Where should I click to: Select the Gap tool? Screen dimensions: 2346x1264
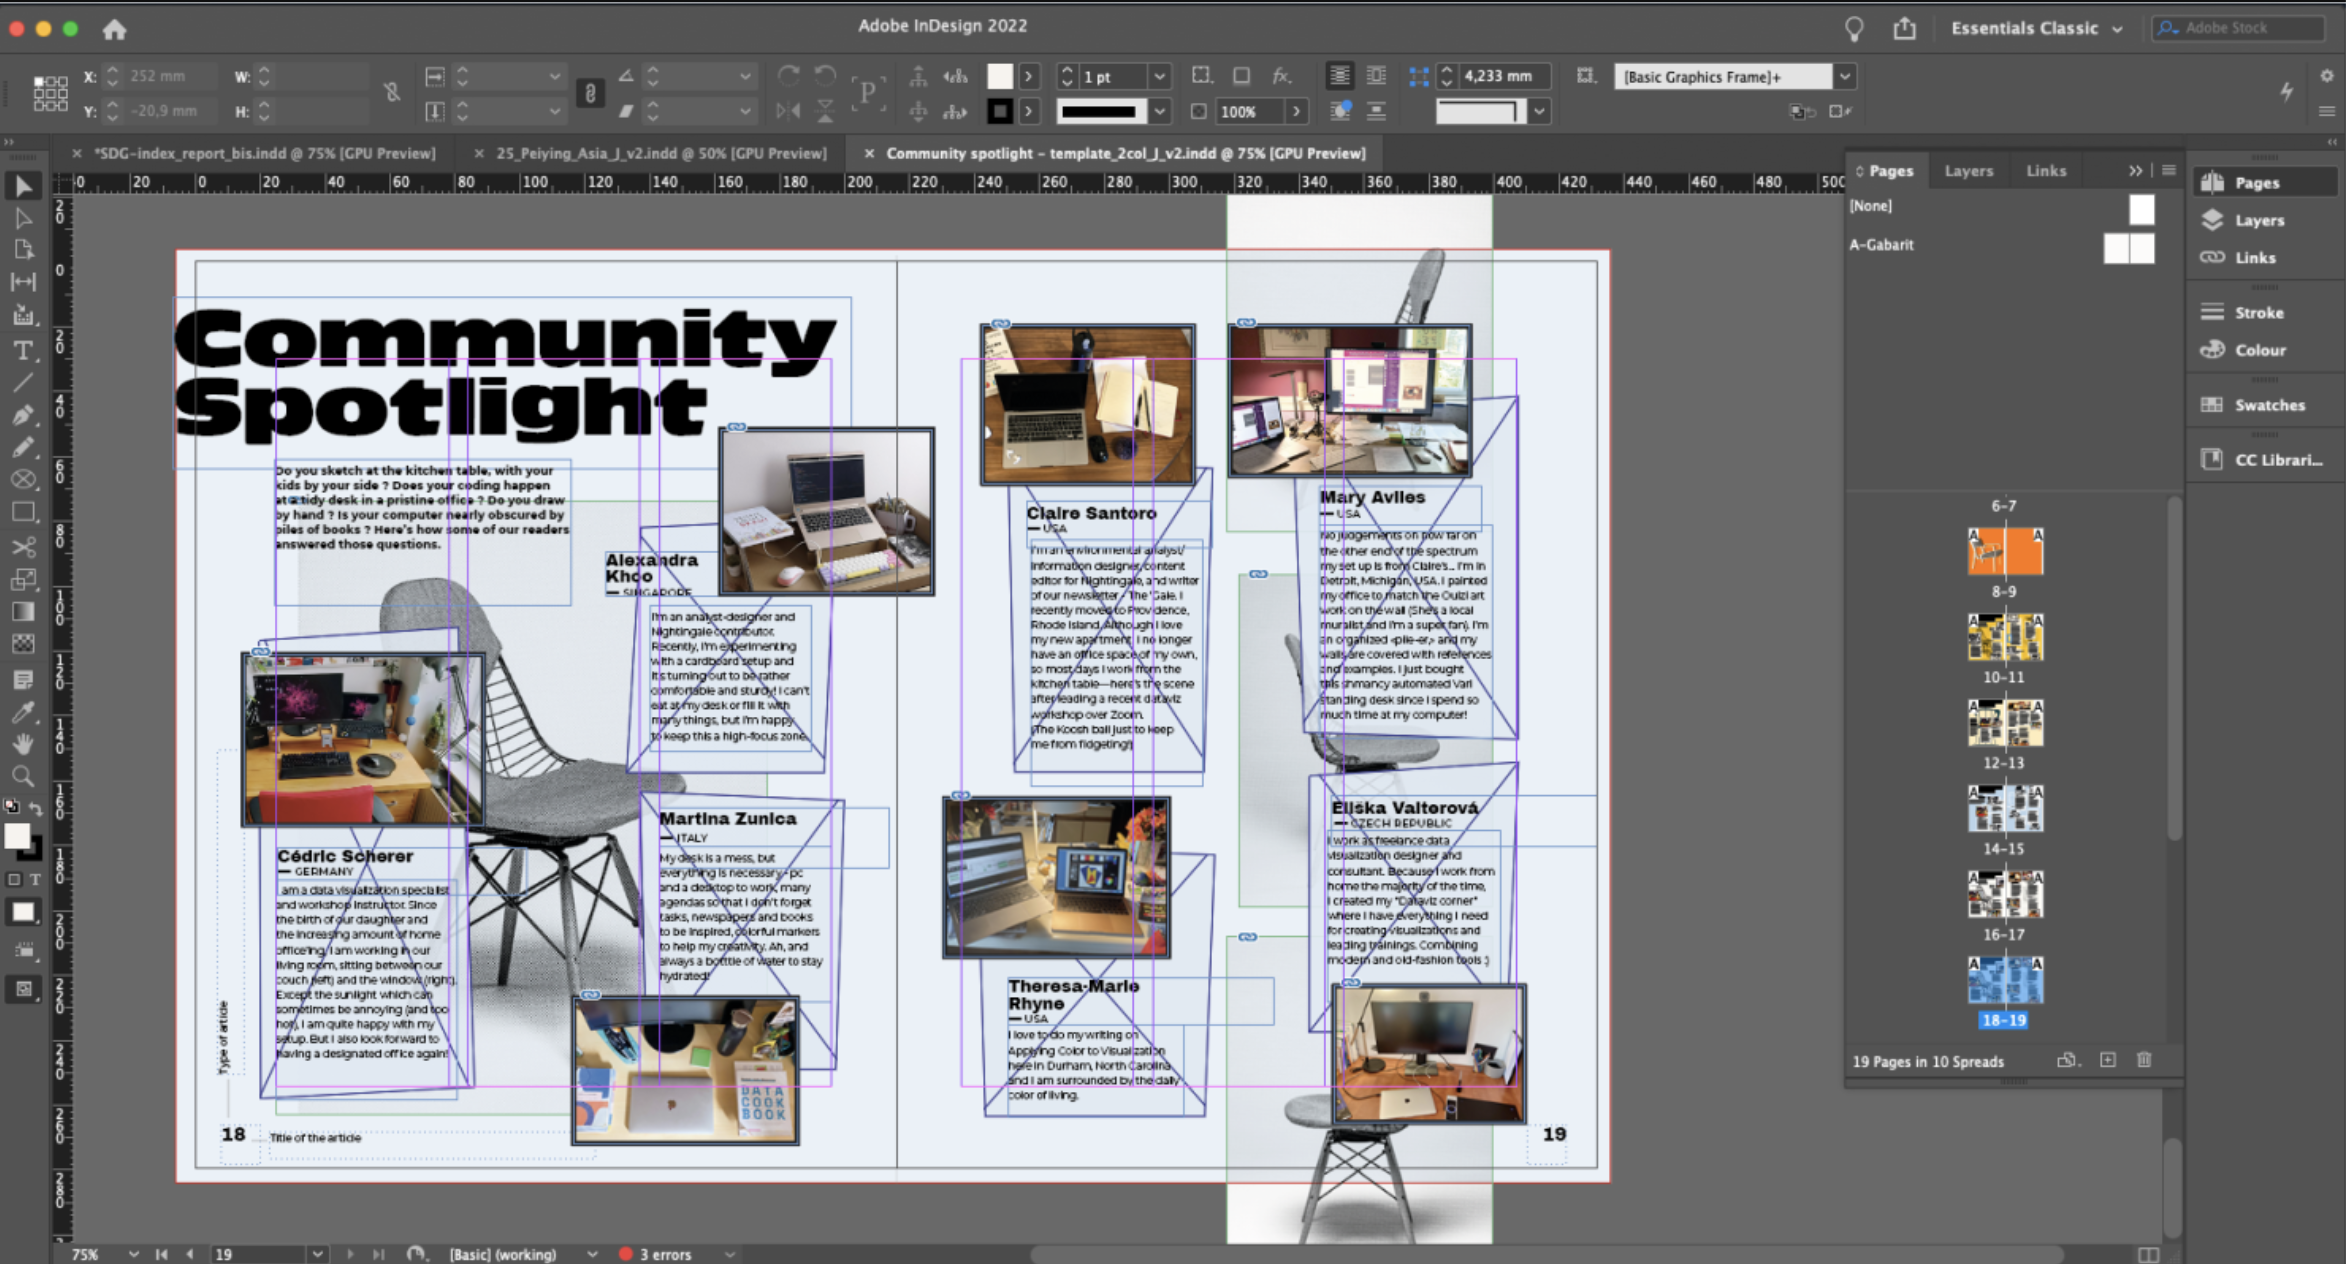[x=22, y=283]
